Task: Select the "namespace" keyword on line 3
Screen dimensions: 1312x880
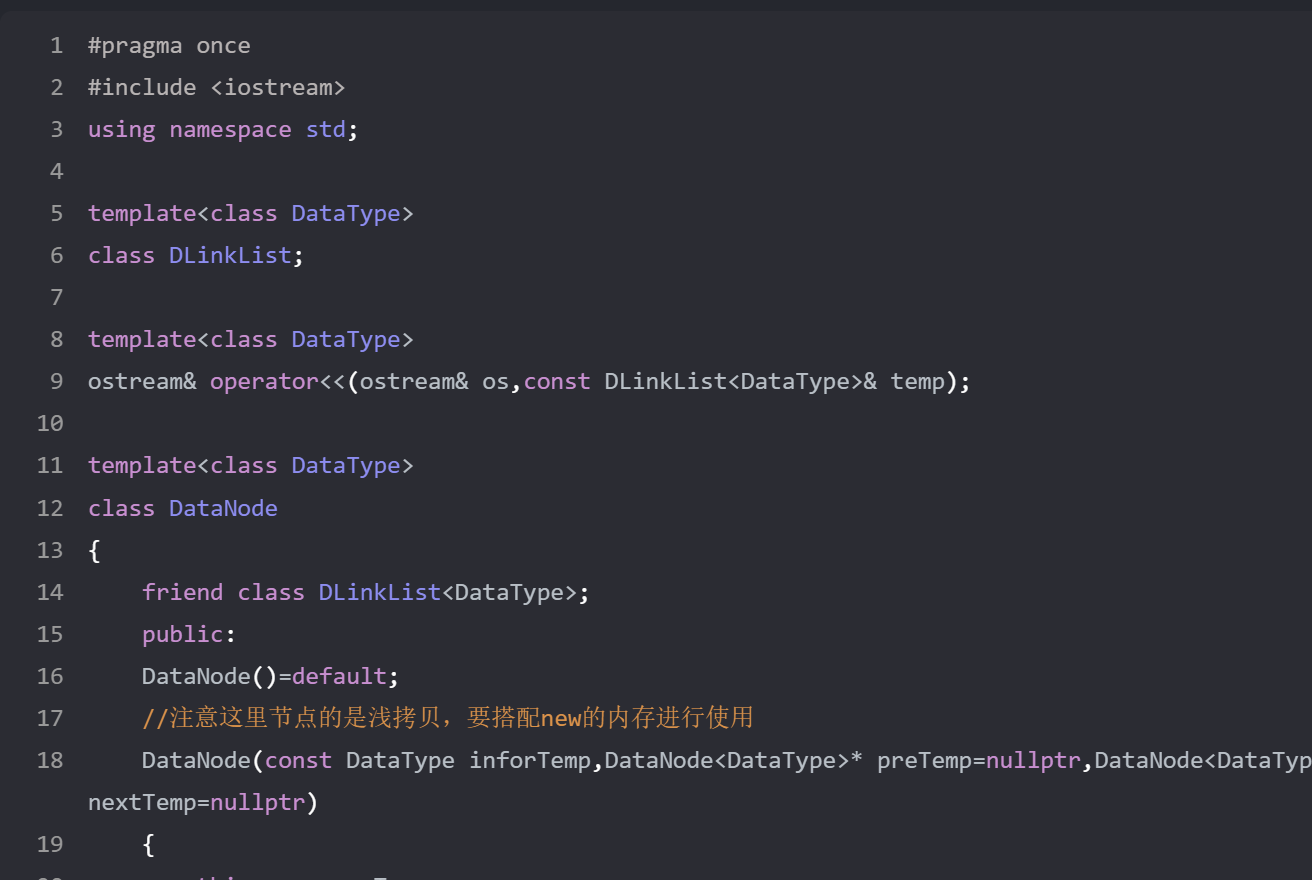Action: pyautogui.click(x=230, y=130)
